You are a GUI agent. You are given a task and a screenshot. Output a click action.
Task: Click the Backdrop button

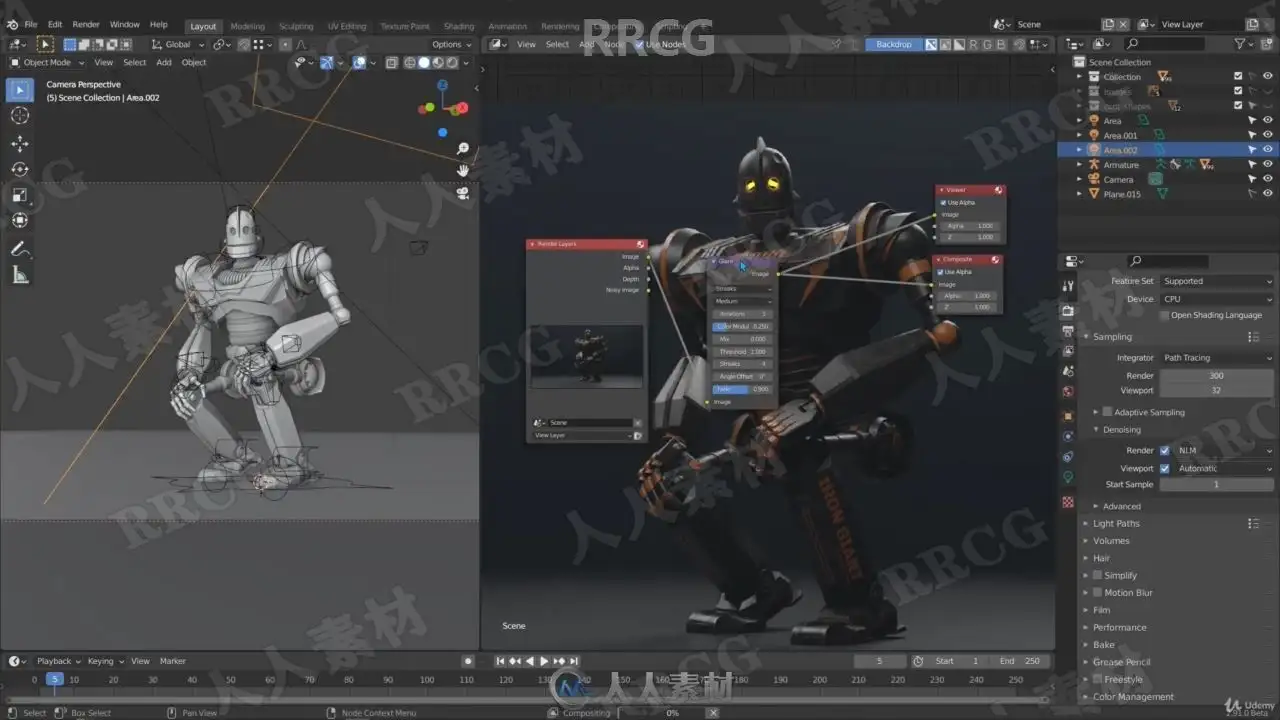894,44
